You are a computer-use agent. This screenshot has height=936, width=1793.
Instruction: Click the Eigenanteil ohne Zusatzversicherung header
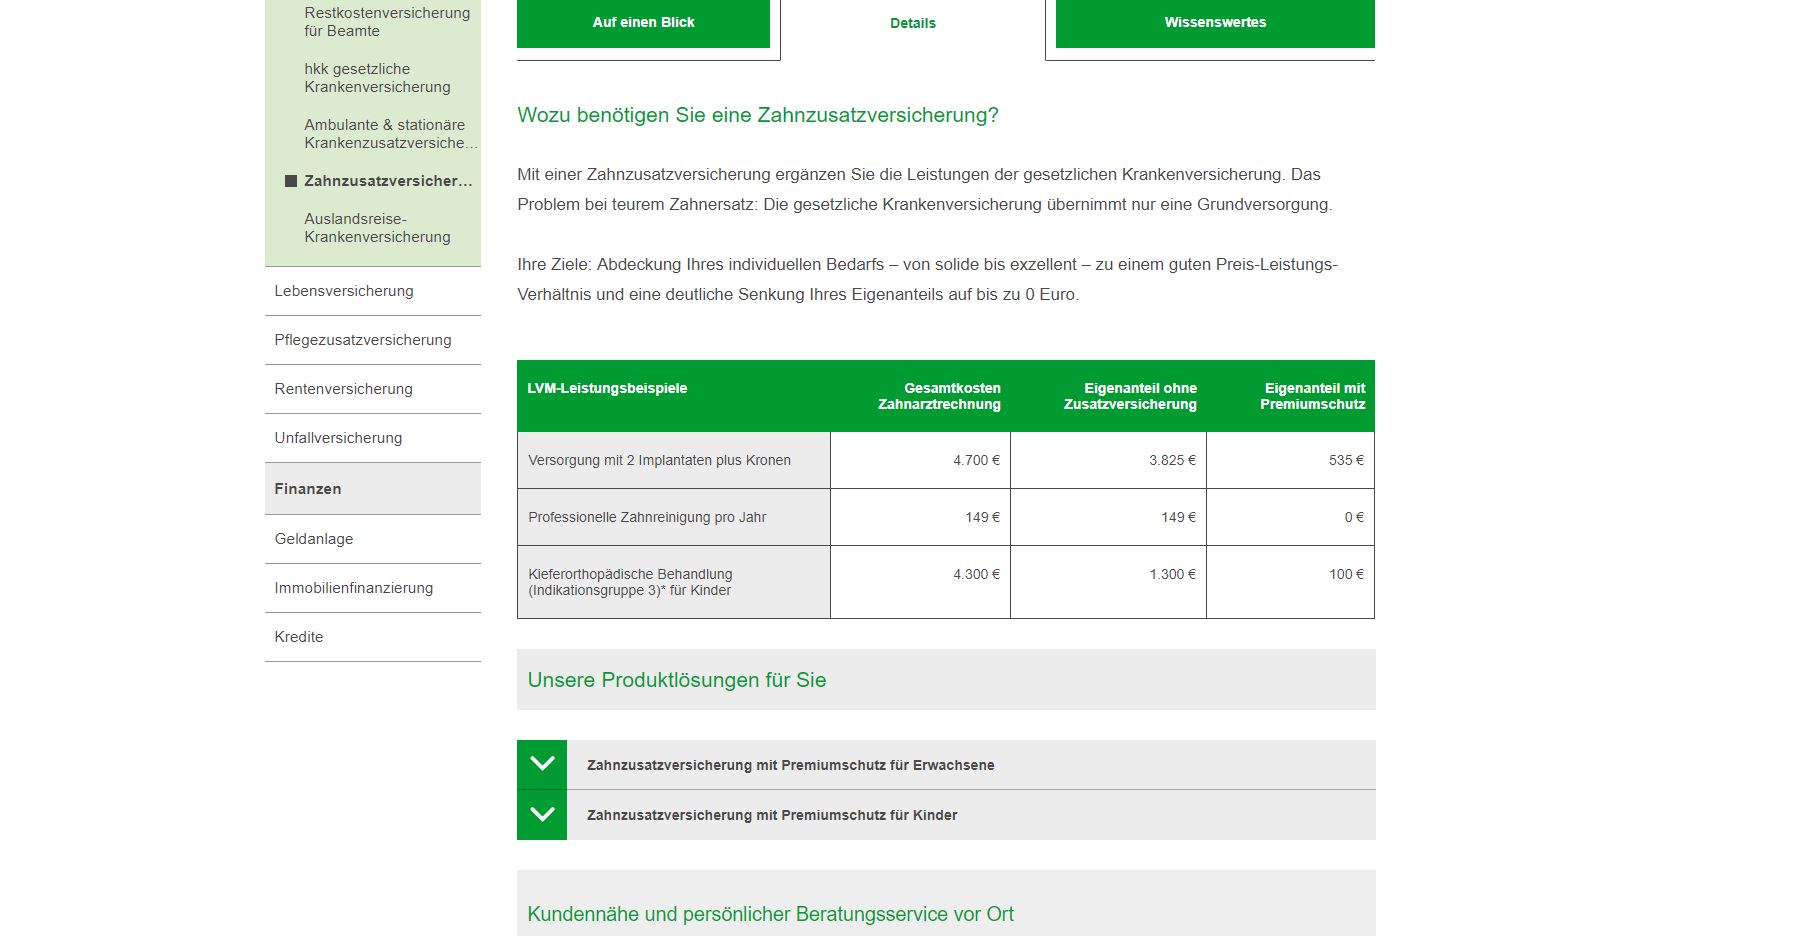click(x=1130, y=396)
